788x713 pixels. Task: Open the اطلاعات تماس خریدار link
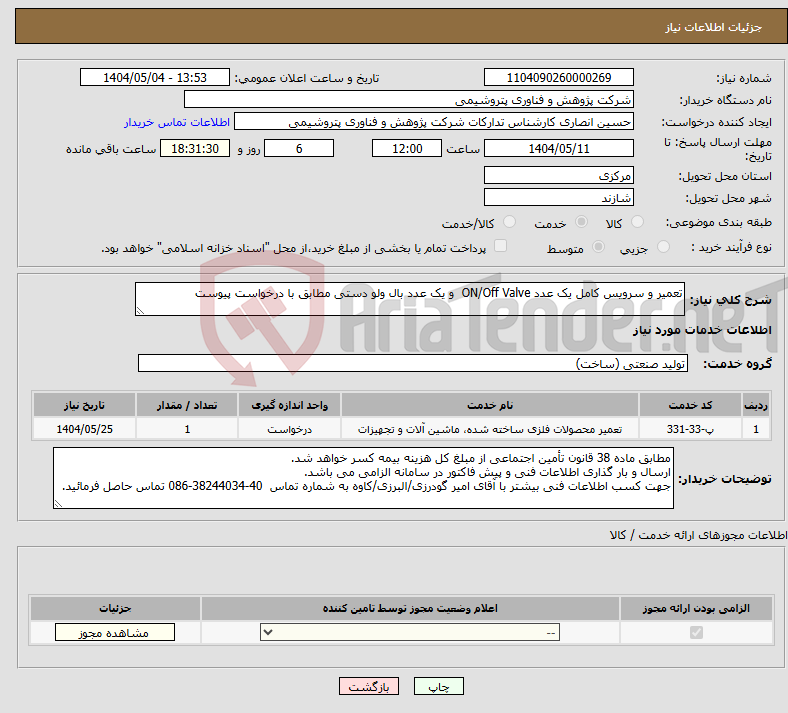pyautogui.click(x=177, y=122)
